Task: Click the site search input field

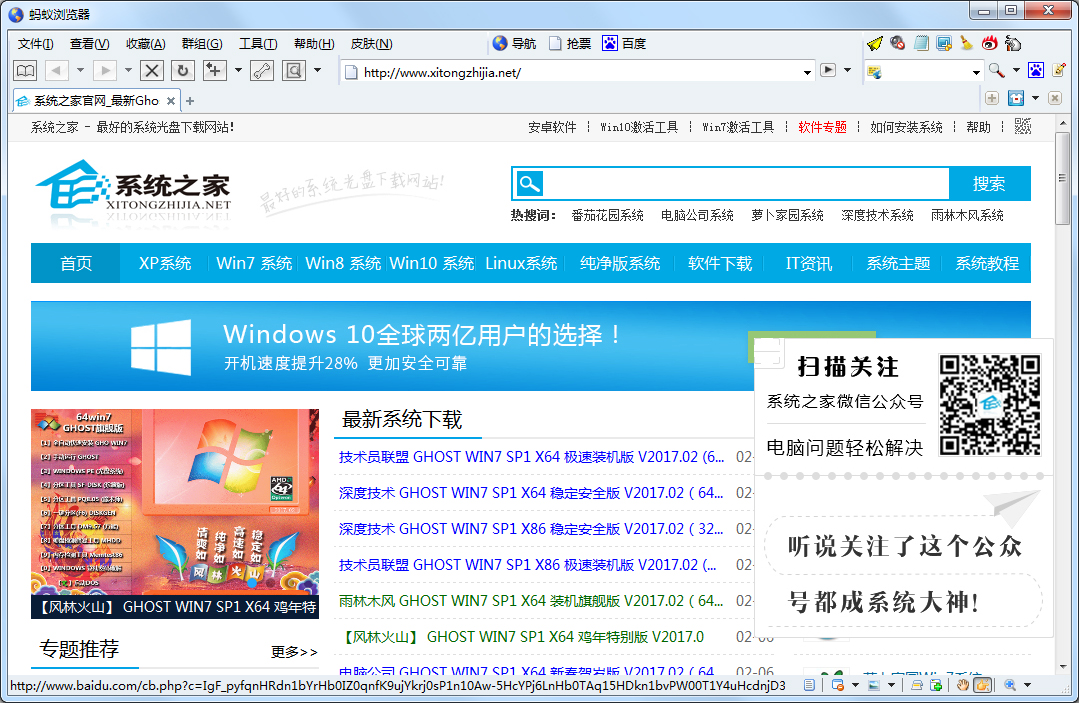Action: (747, 184)
